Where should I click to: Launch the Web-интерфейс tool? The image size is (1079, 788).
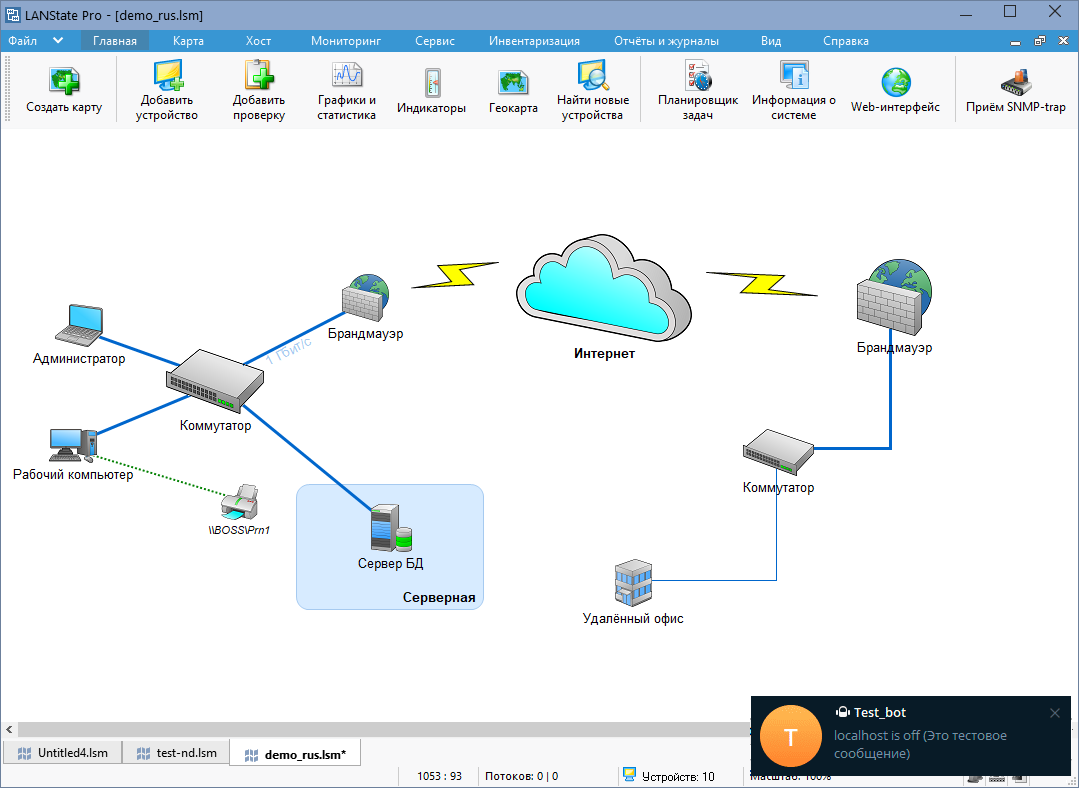[895, 89]
